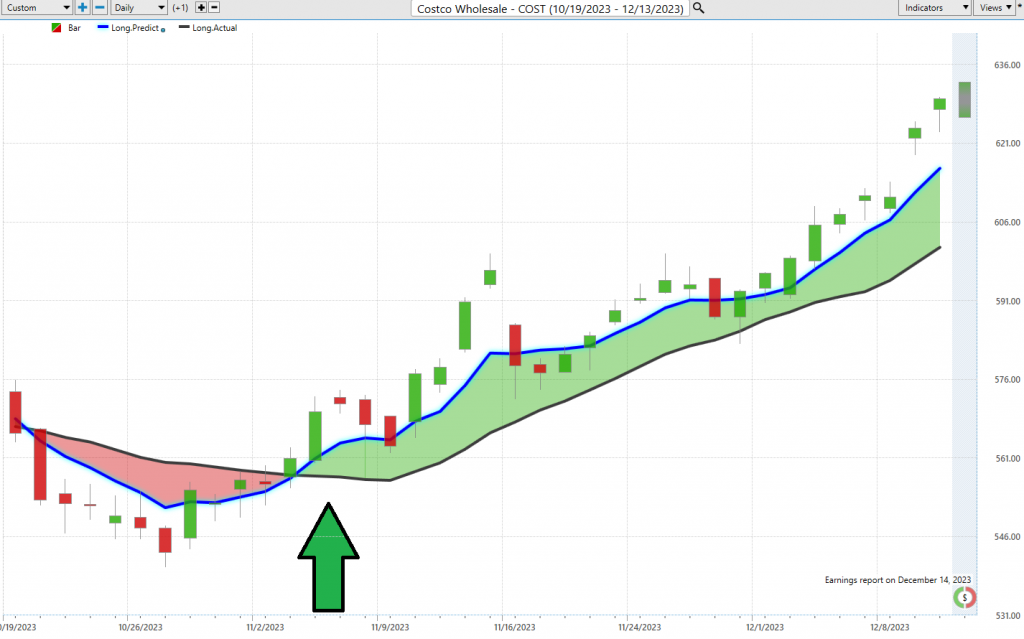Click the 11/2/2023 date axis label

(265, 627)
